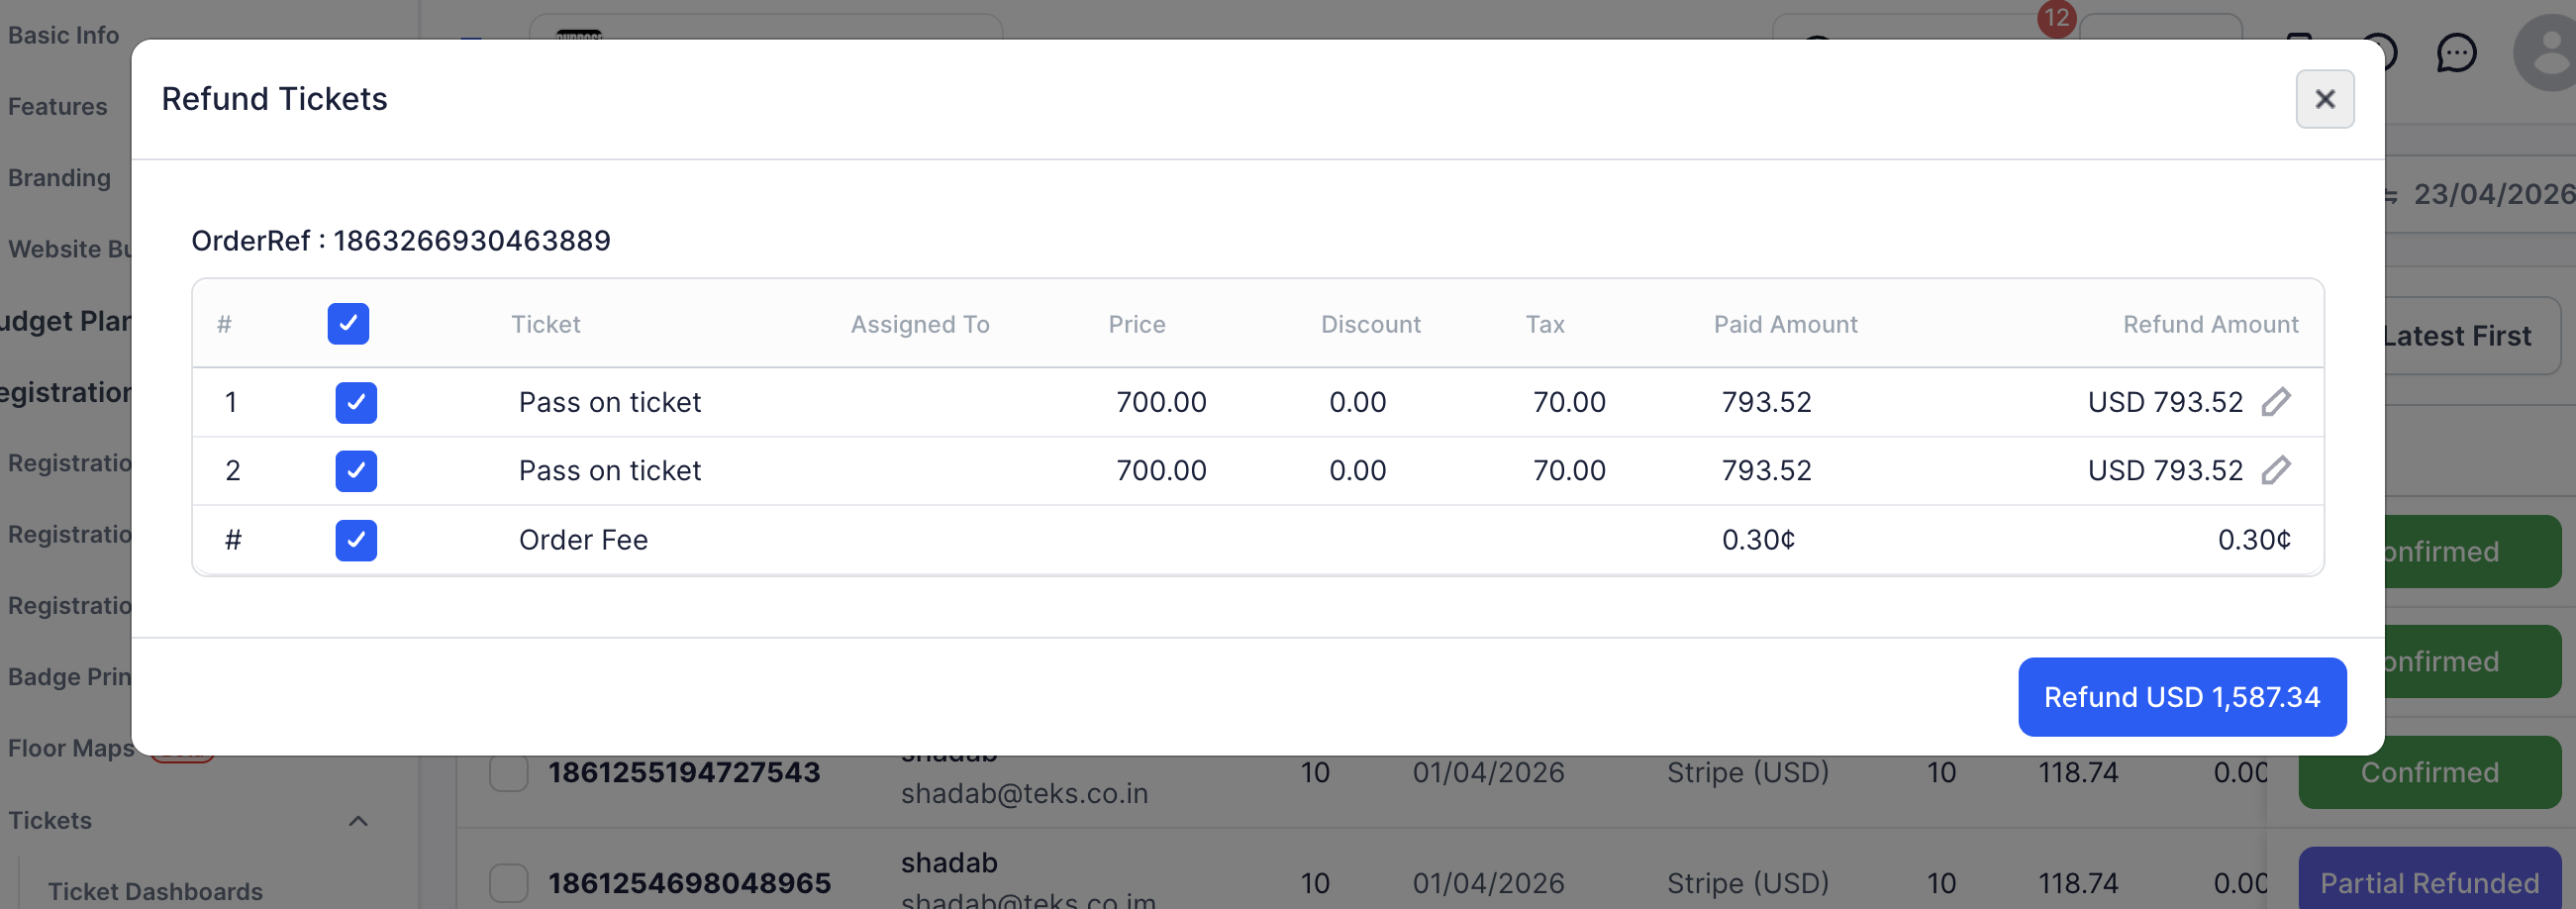This screenshot has width=2576, height=909.
Task: Select checkbox for order 1861255194727543
Action: pyautogui.click(x=508, y=772)
